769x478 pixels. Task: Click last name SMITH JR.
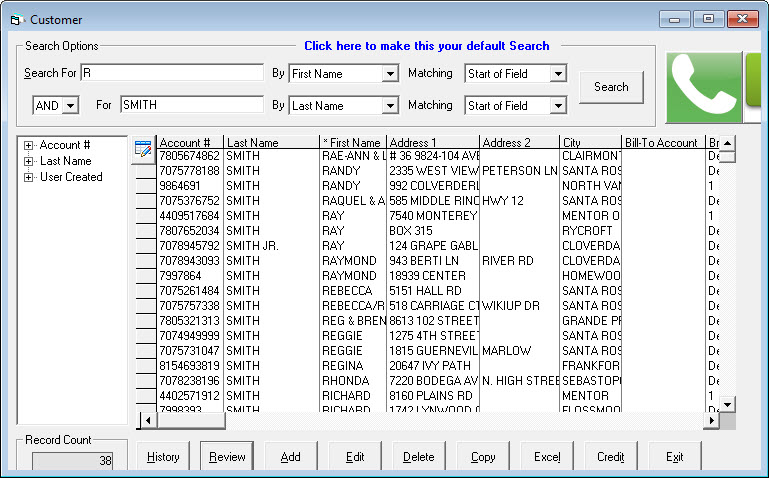coord(271,246)
